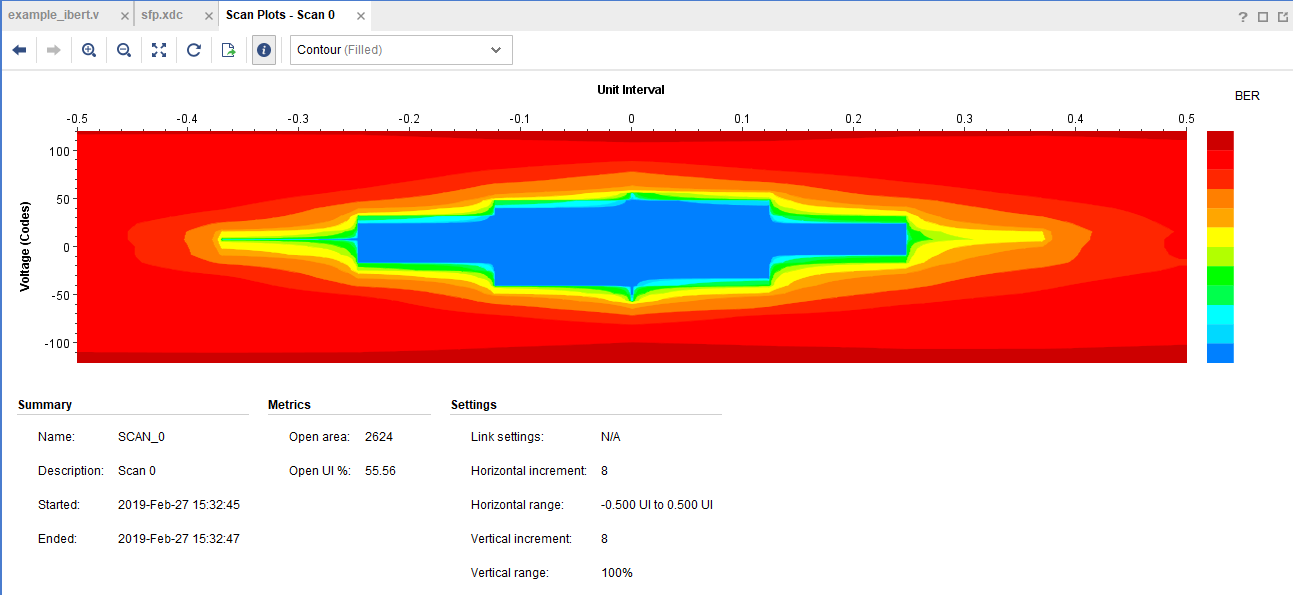Click the forward arrow toolbar icon
The height and width of the screenshot is (595, 1293).
54,50
